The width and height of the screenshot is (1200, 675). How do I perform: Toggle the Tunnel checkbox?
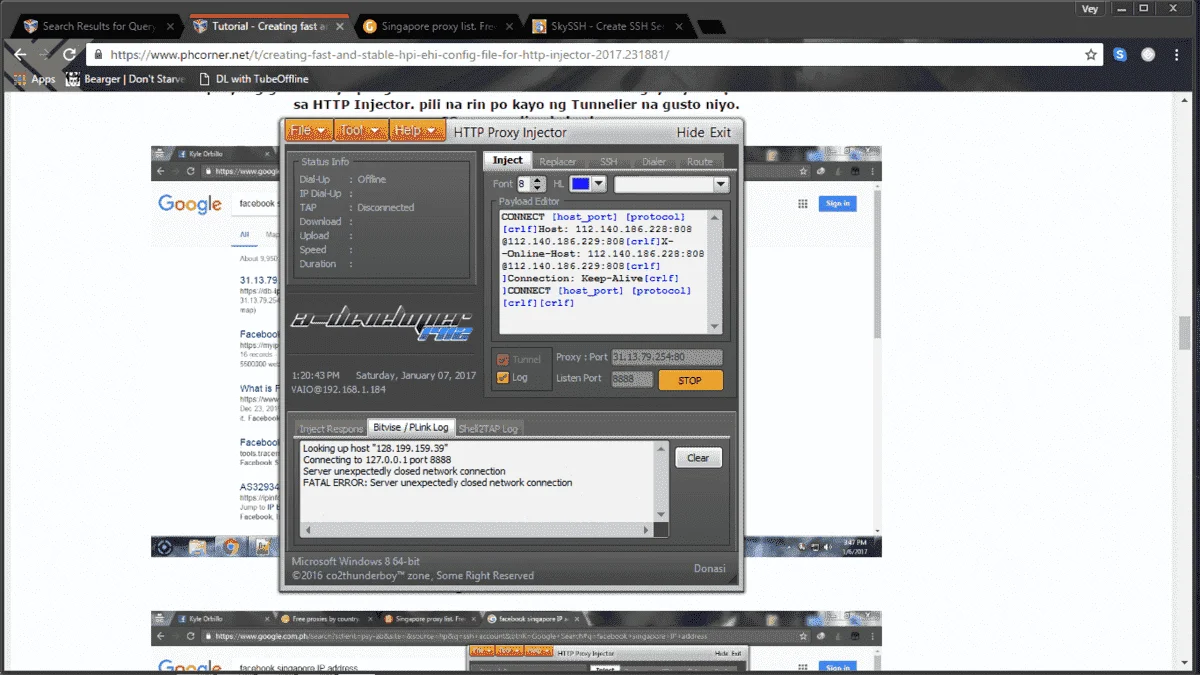click(x=502, y=359)
